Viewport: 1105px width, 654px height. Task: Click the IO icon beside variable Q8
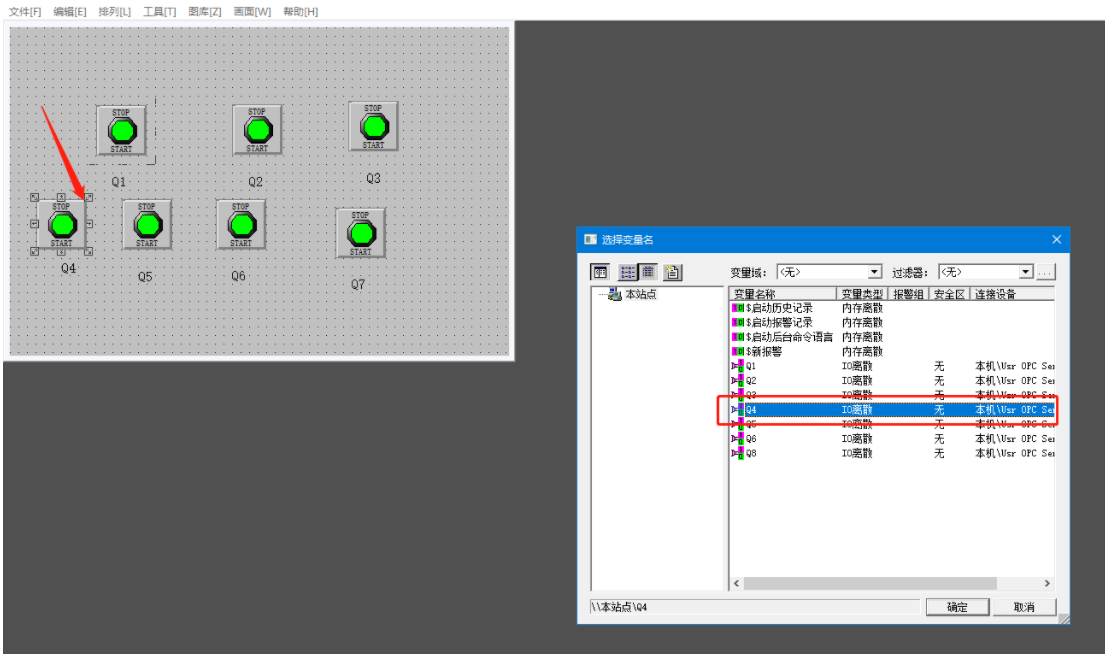(738, 453)
